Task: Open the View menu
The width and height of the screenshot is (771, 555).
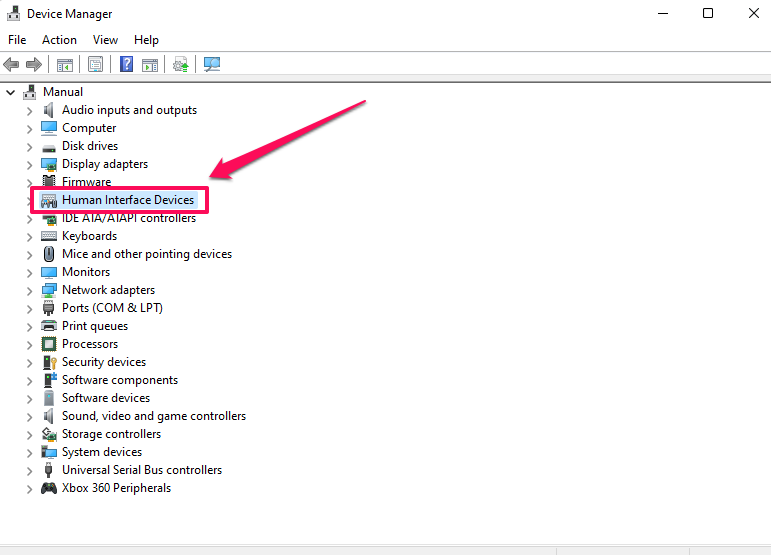Action: [105, 40]
